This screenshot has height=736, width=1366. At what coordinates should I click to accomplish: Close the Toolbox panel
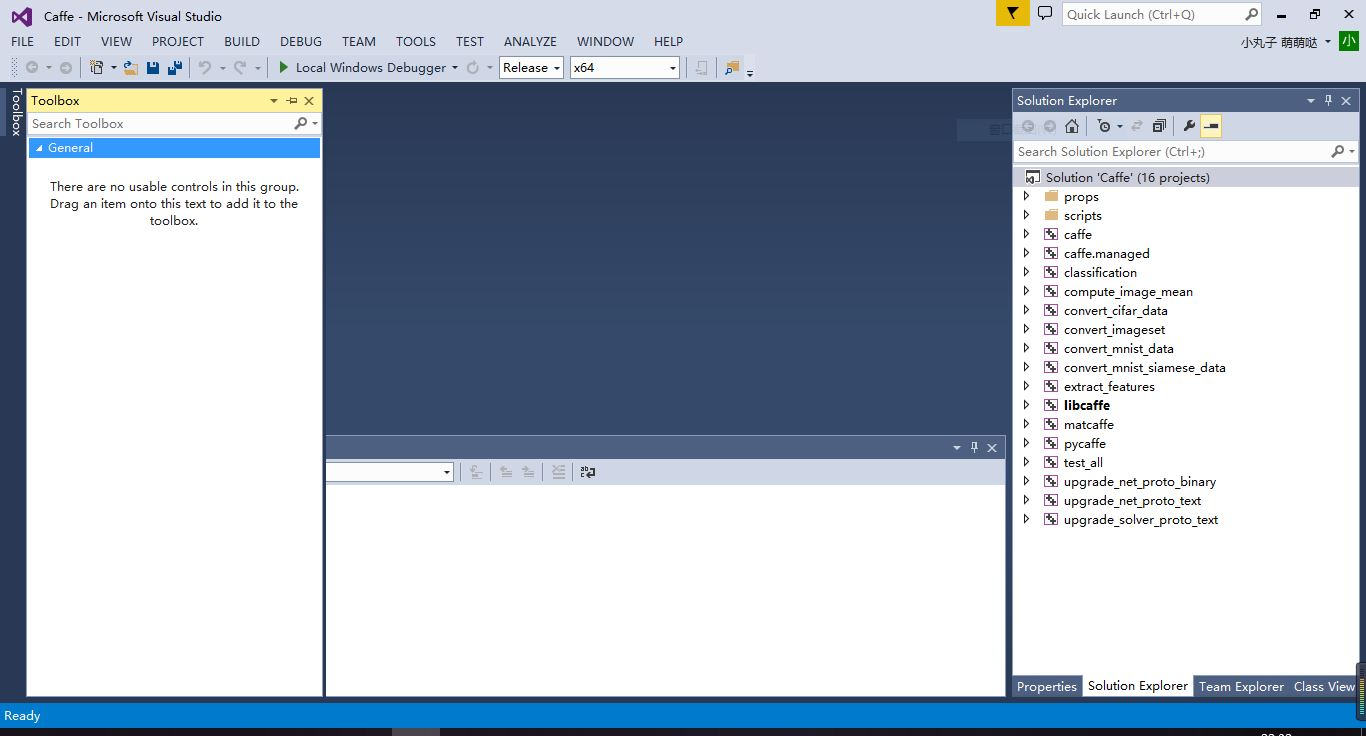pos(309,100)
